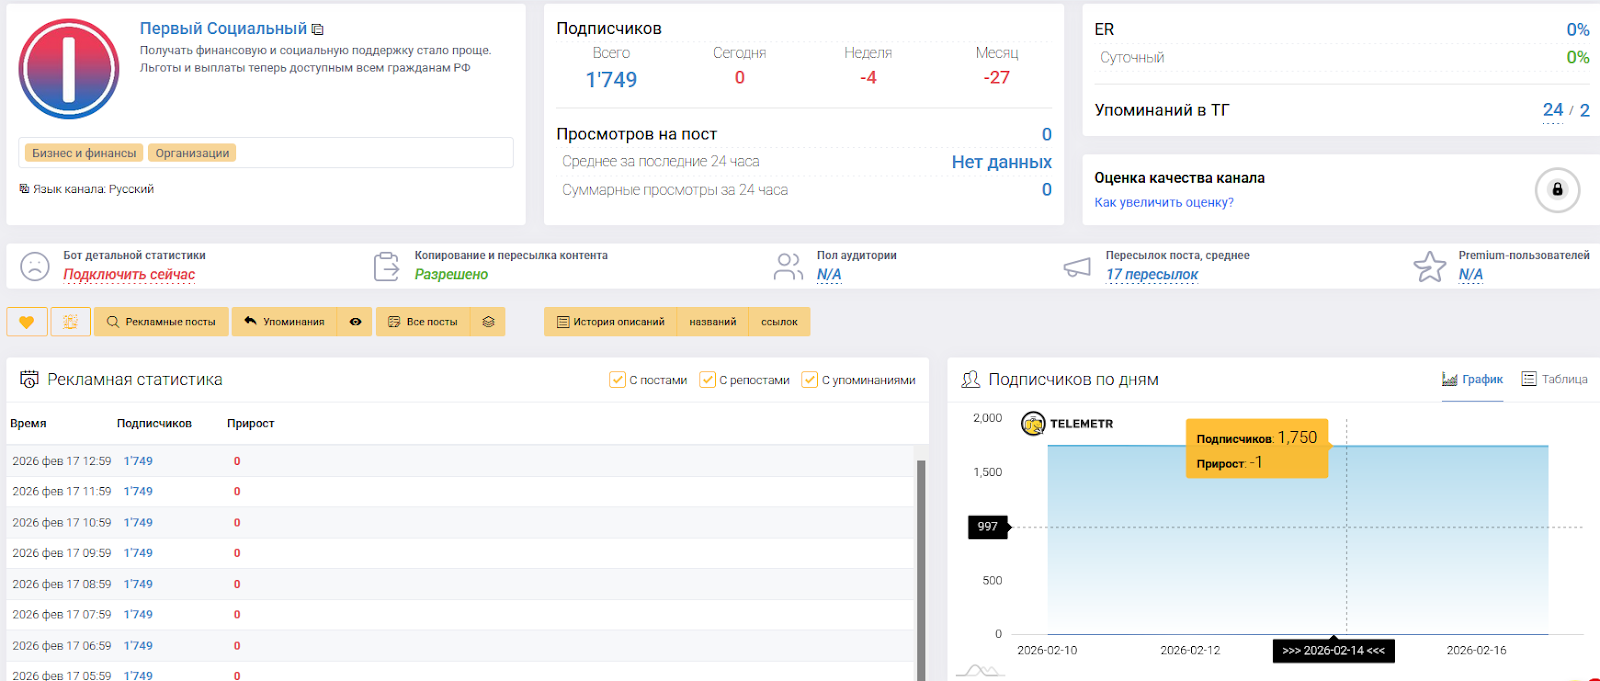Viewport: 1600px width, 681px height.
Task: Select the Организации category tag
Action: pos(192,153)
